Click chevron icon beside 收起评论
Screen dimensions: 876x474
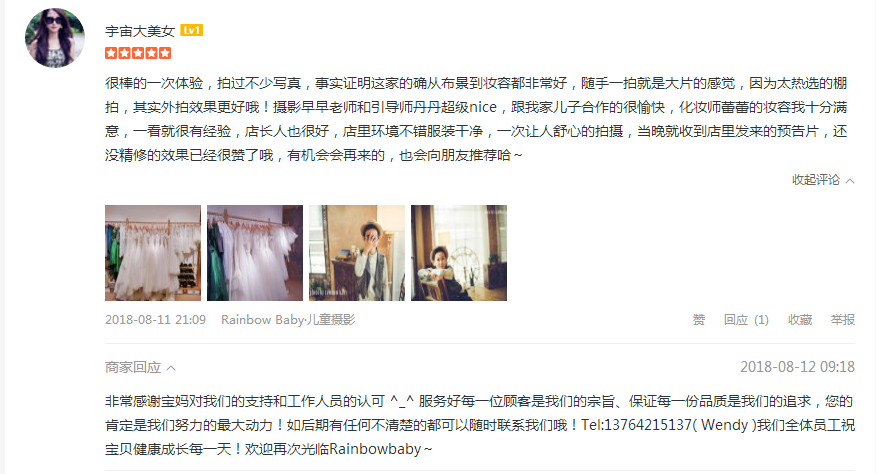[x=850, y=181]
